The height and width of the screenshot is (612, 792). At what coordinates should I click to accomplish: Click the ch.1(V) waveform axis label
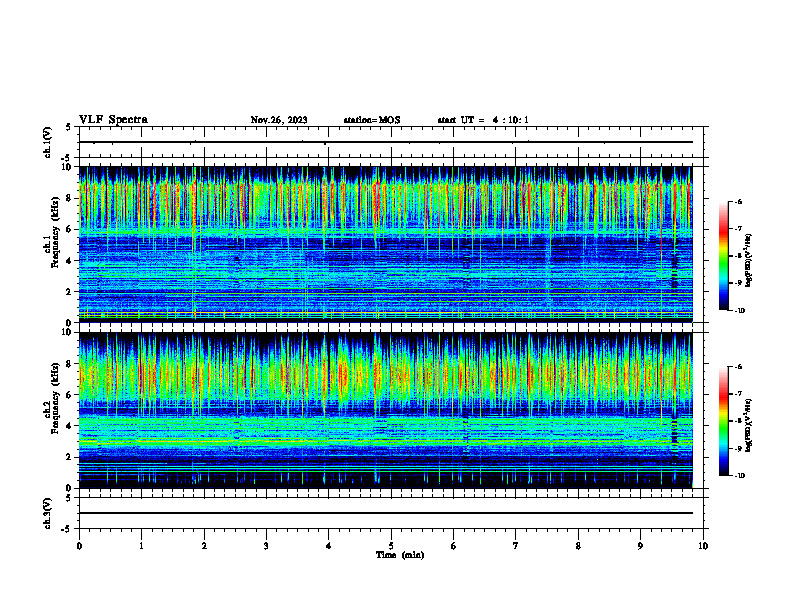tap(48, 142)
